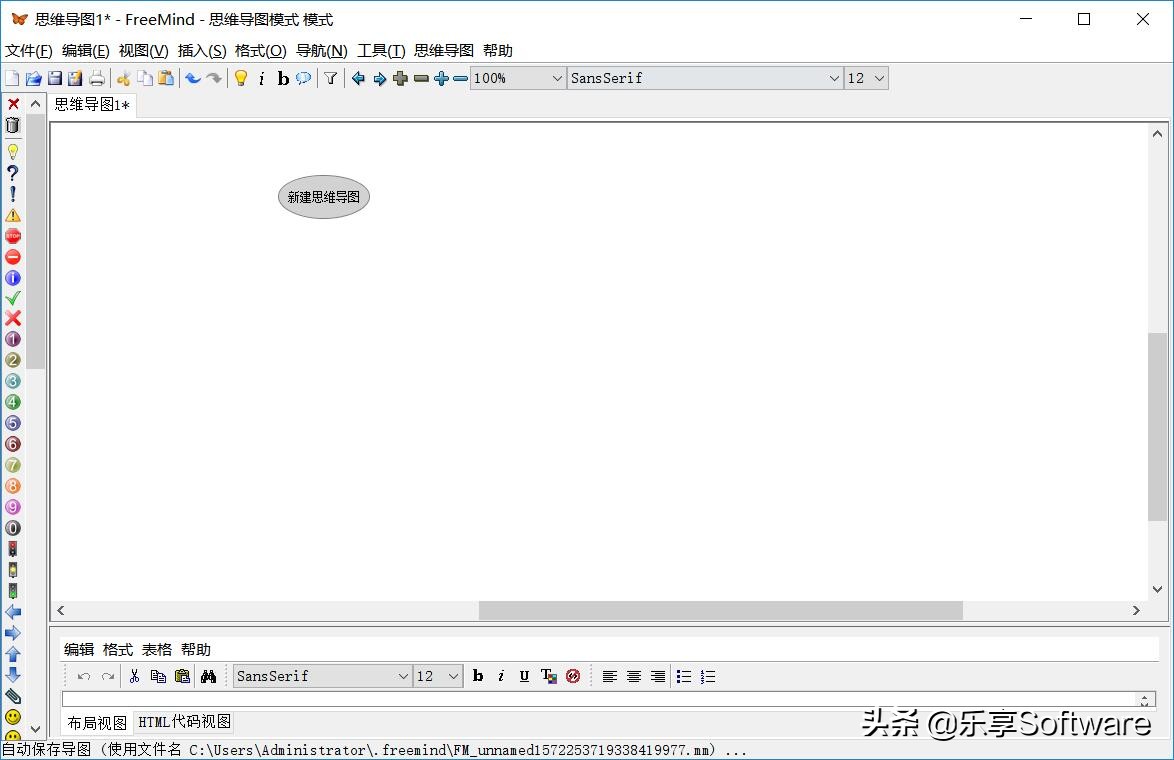The image size is (1174, 760).
Task: Add the red stop sign icon
Action: (x=13, y=236)
